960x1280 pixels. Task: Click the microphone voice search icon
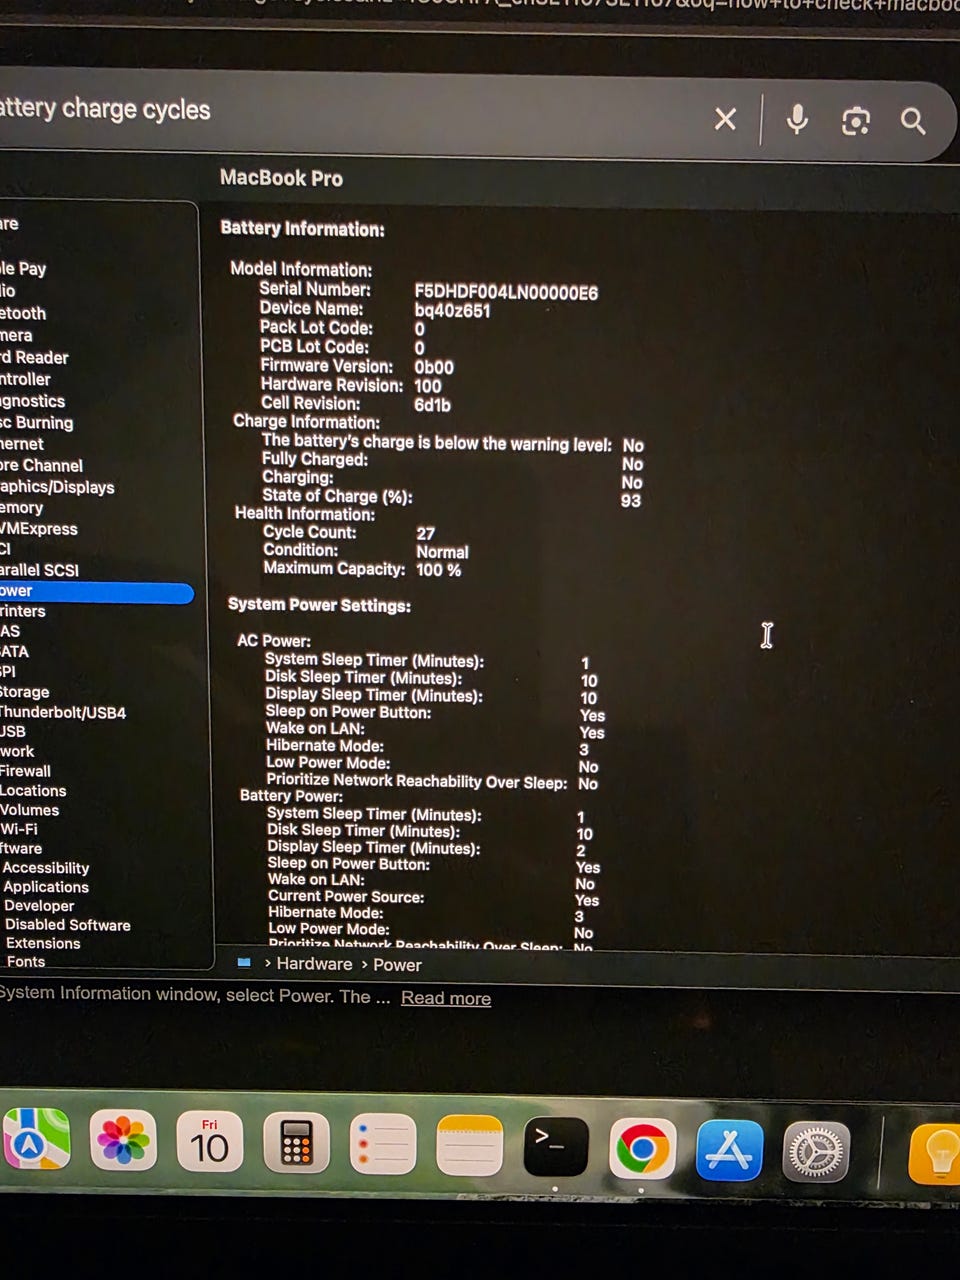pyautogui.click(x=797, y=120)
